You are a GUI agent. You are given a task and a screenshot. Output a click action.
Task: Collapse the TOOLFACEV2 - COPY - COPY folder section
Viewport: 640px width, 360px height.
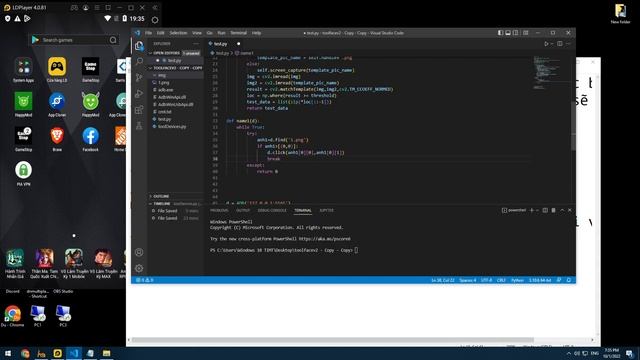click(176, 68)
